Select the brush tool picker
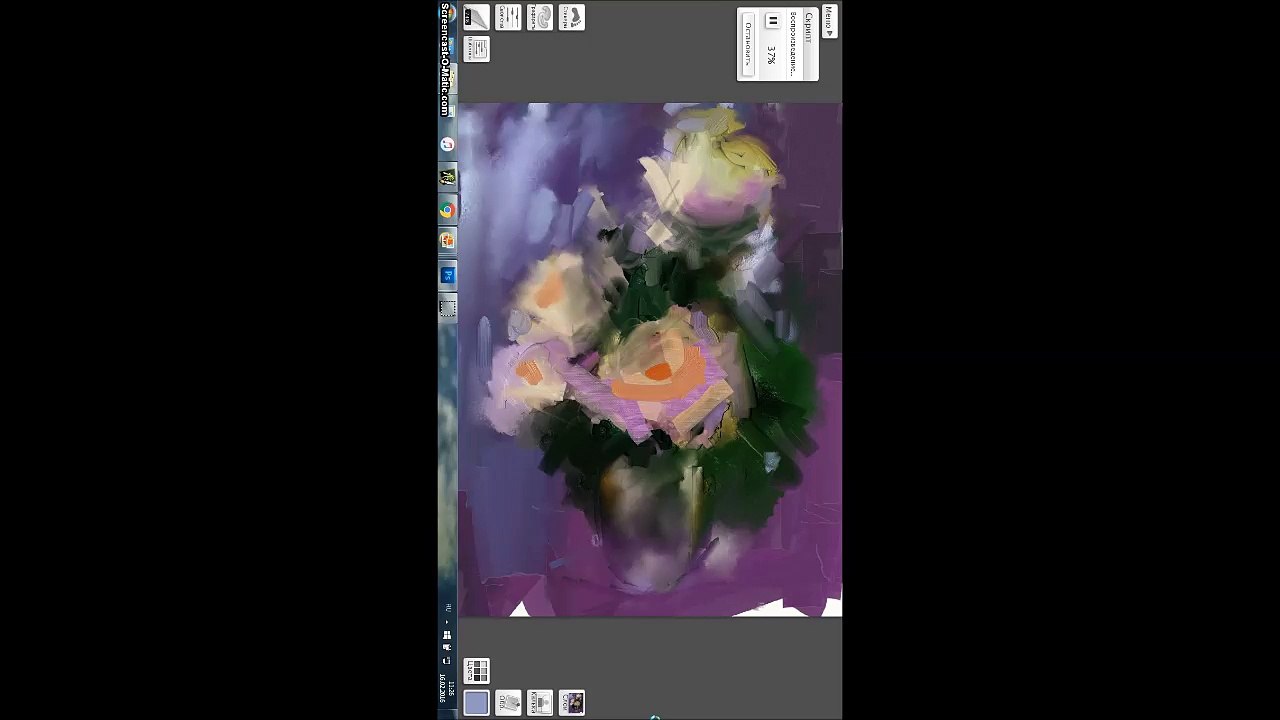1280x720 pixels. click(476, 17)
